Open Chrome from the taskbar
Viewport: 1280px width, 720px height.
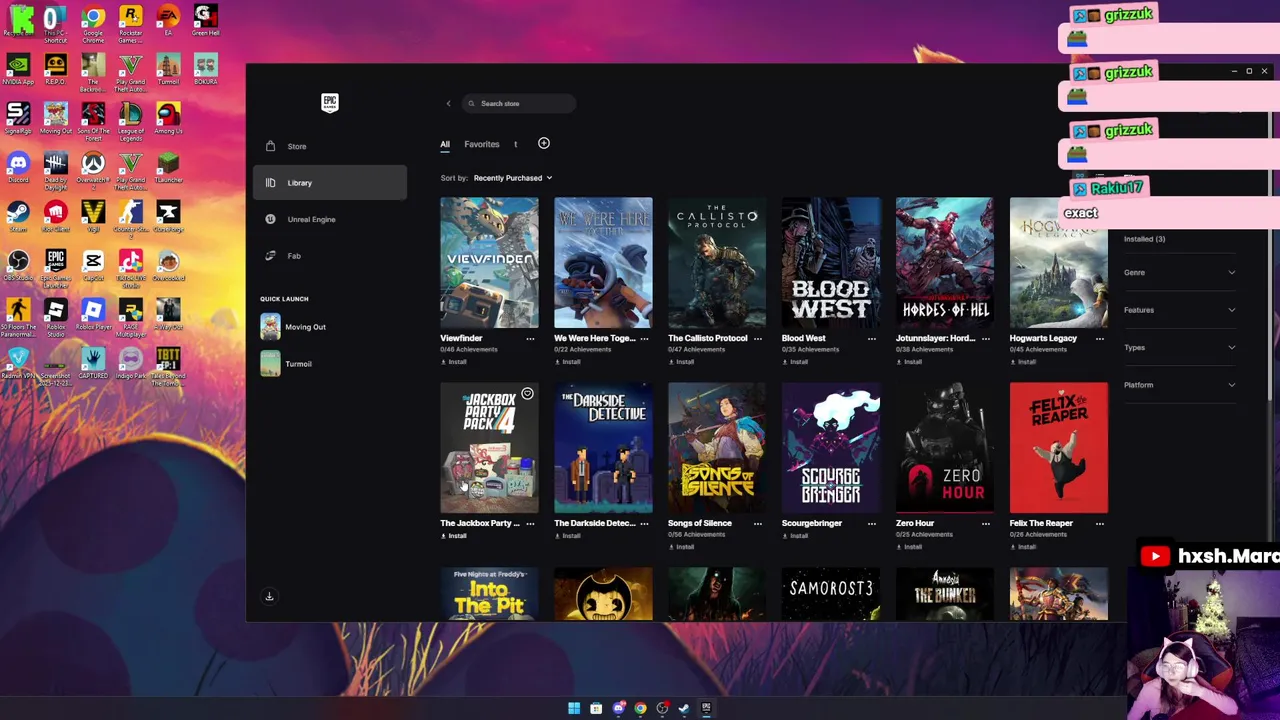[640, 708]
